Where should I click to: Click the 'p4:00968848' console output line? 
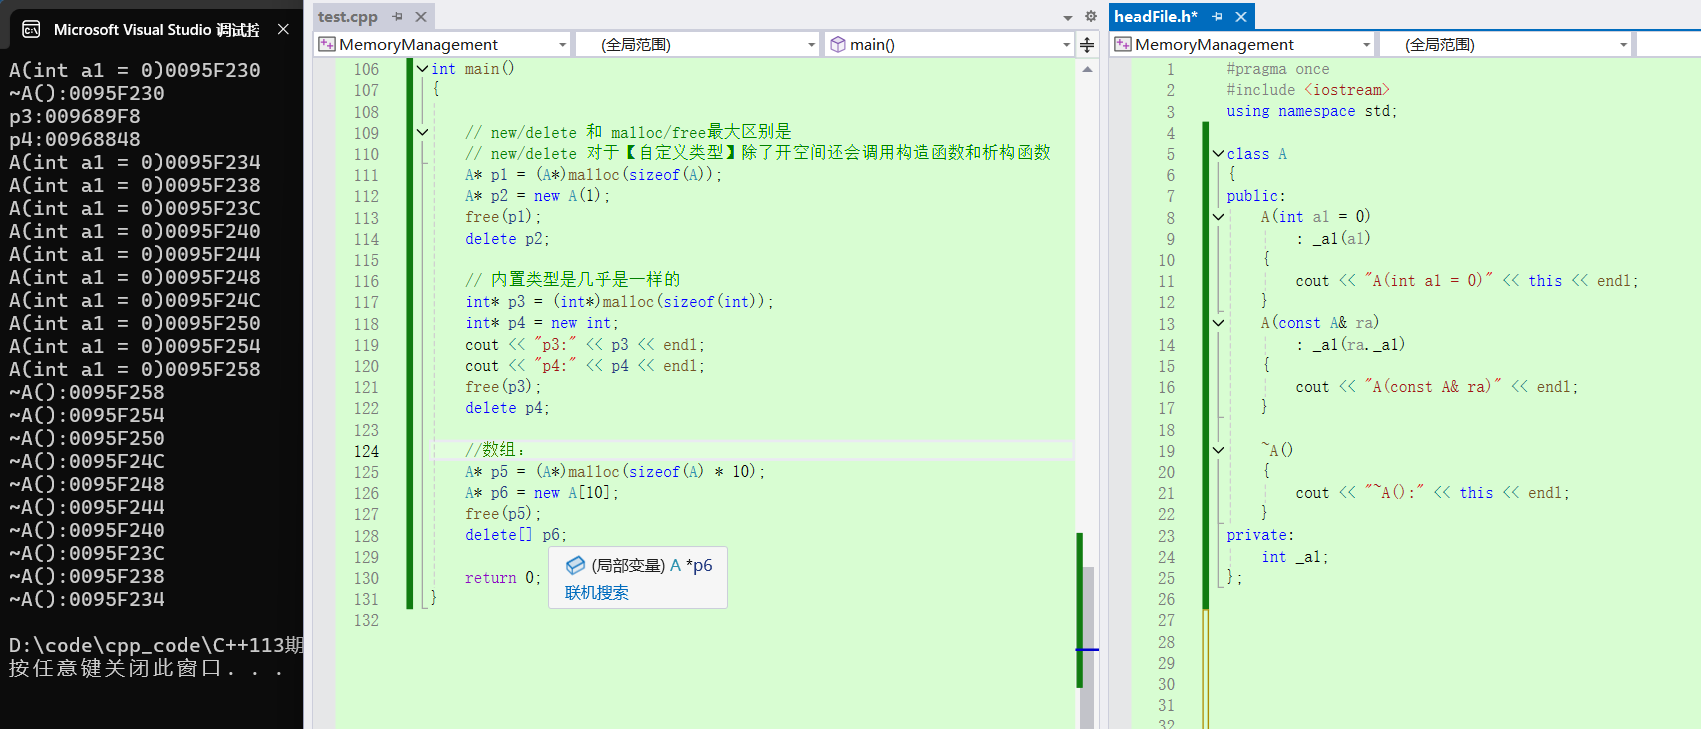click(x=75, y=139)
